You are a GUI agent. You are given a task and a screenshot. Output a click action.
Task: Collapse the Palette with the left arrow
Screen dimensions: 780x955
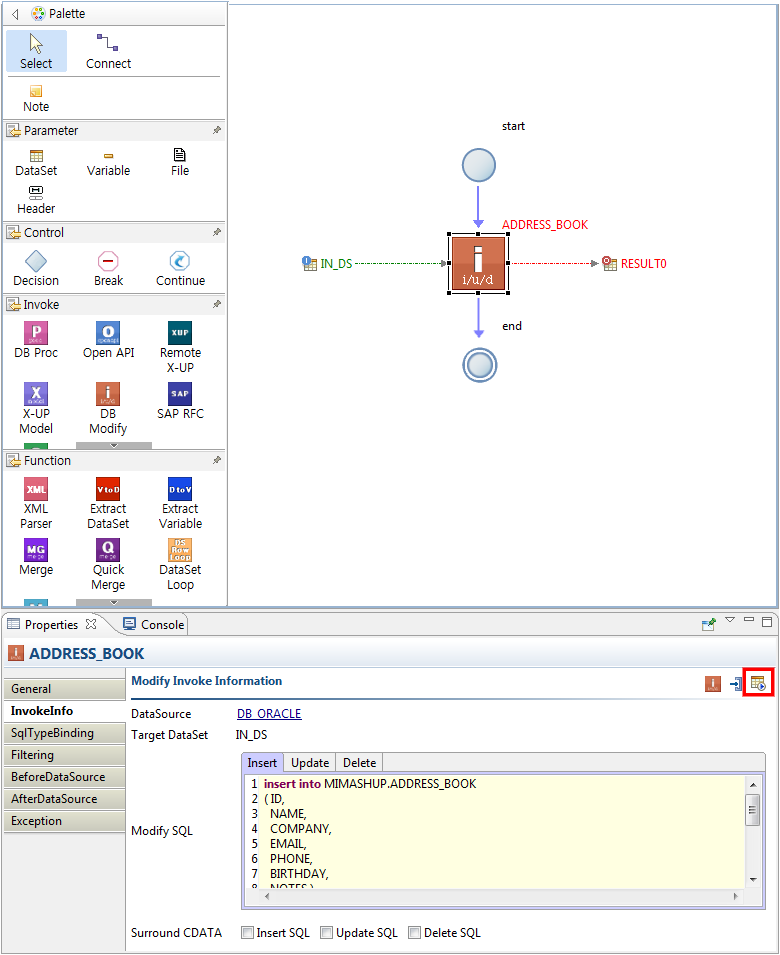(x=15, y=13)
